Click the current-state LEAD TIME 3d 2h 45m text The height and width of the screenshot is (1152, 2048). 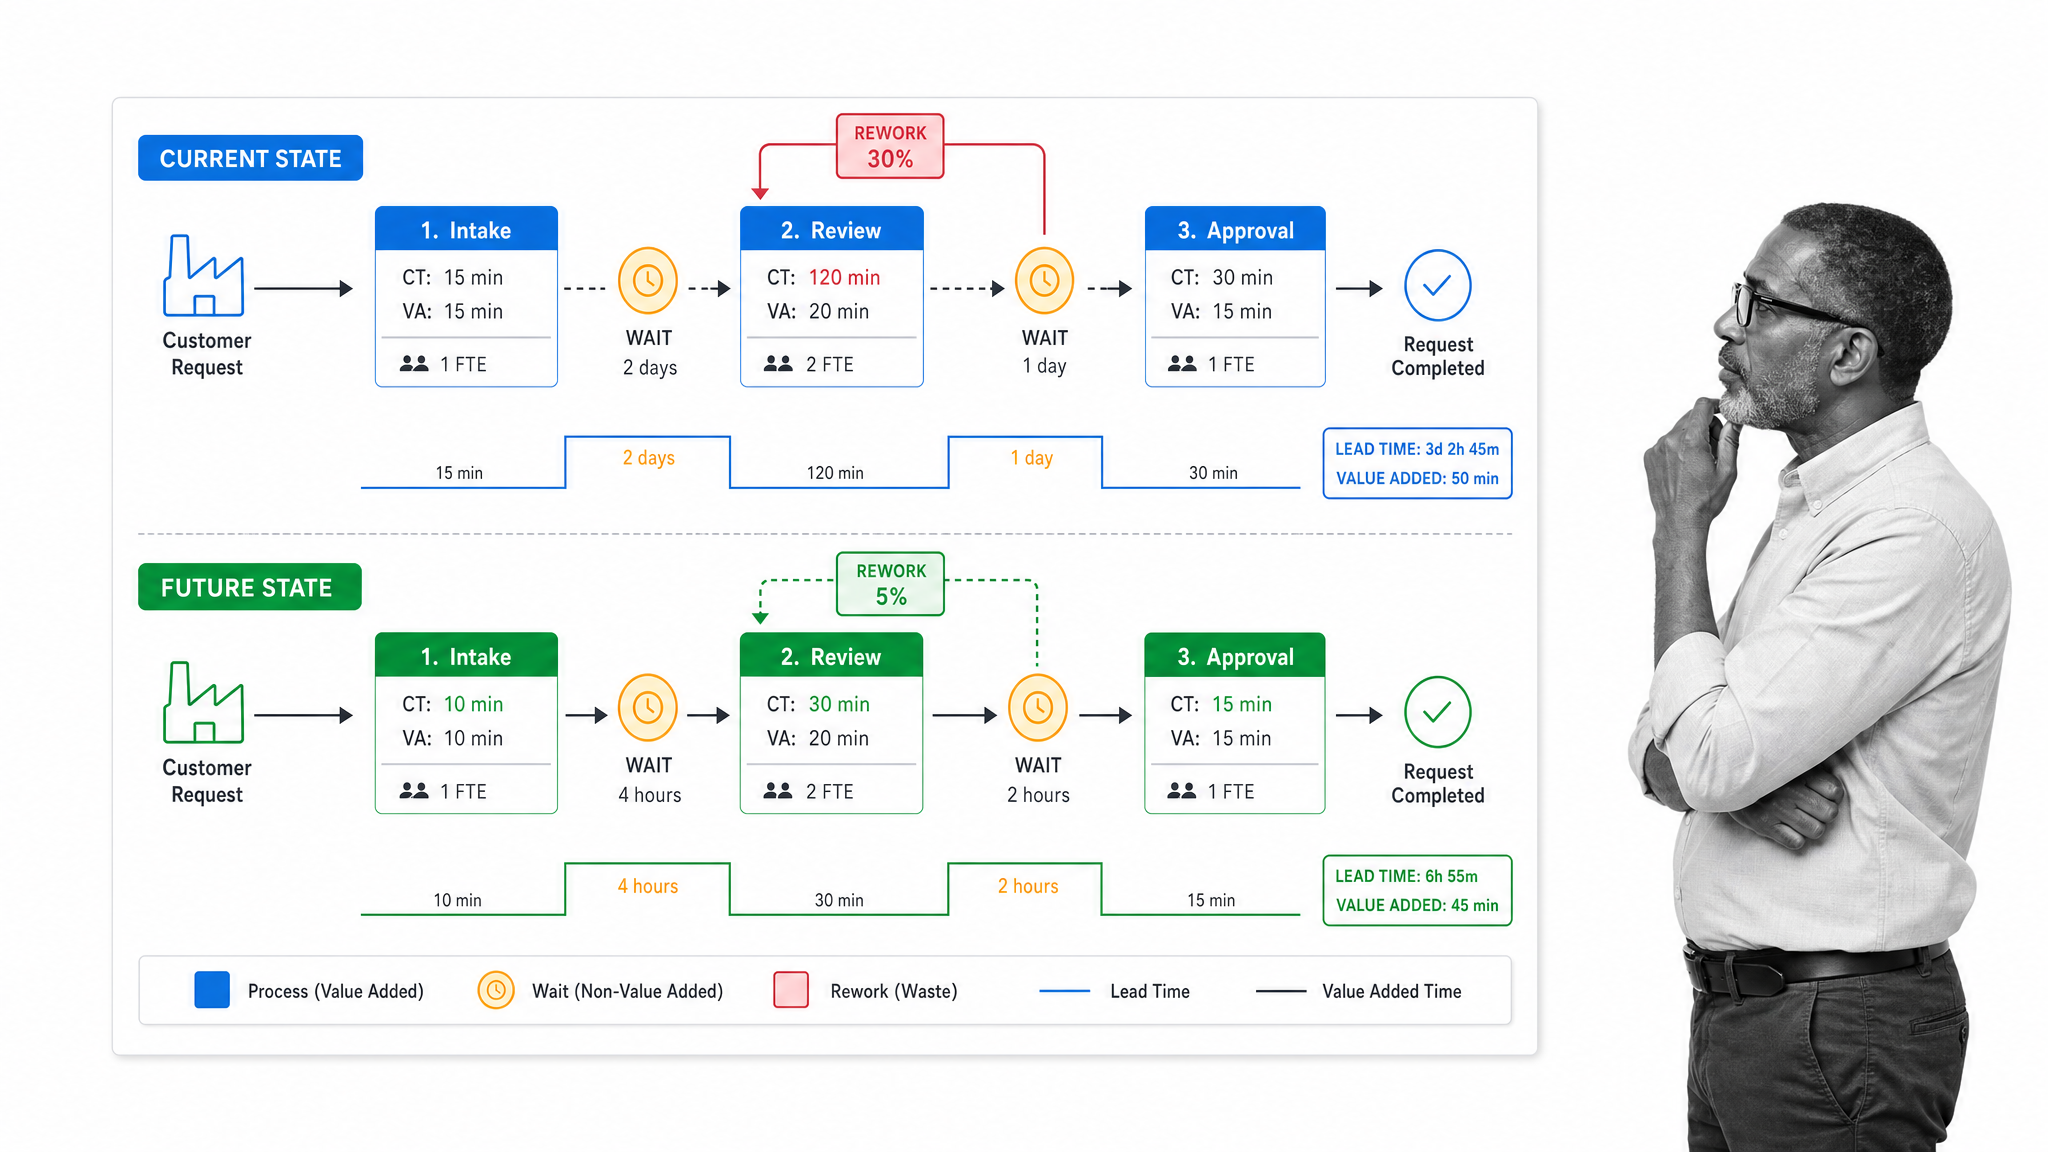click(1417, 449)
